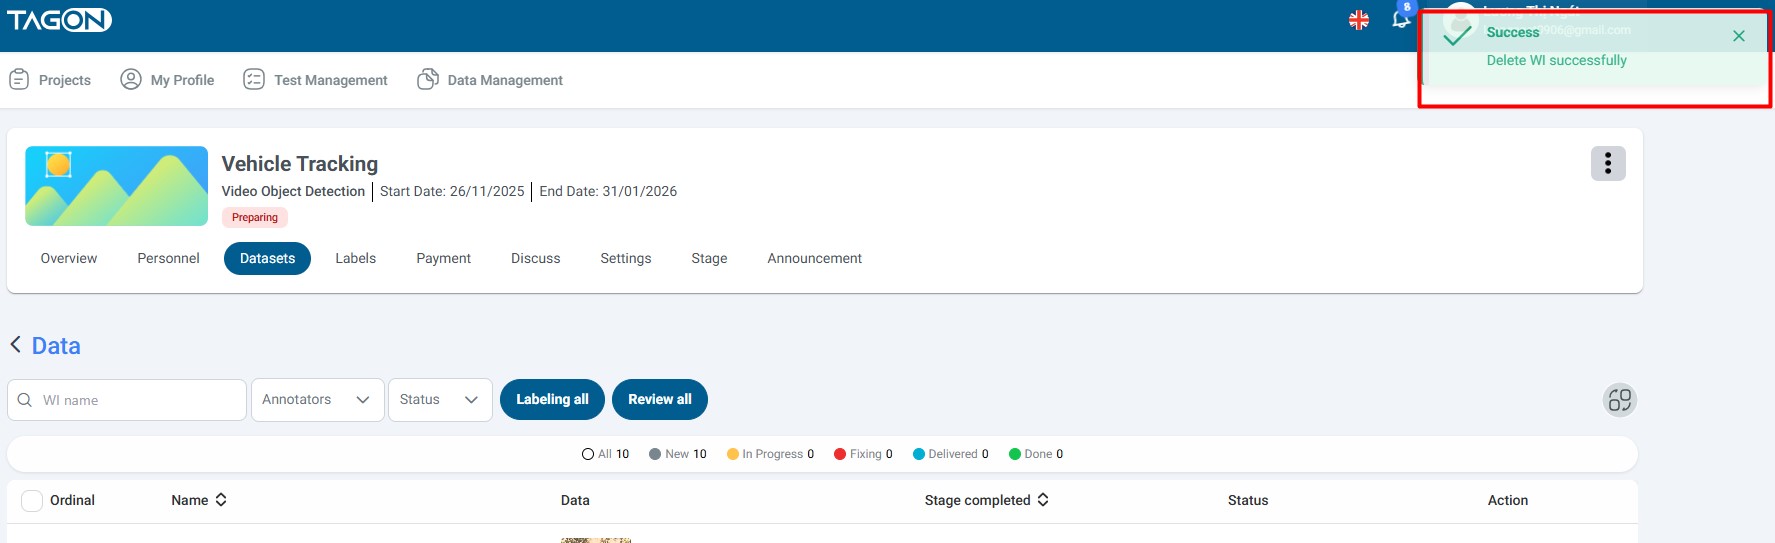Filter by New 10 status
This screenshot has height=543, width=1775.
pos(677,454)
